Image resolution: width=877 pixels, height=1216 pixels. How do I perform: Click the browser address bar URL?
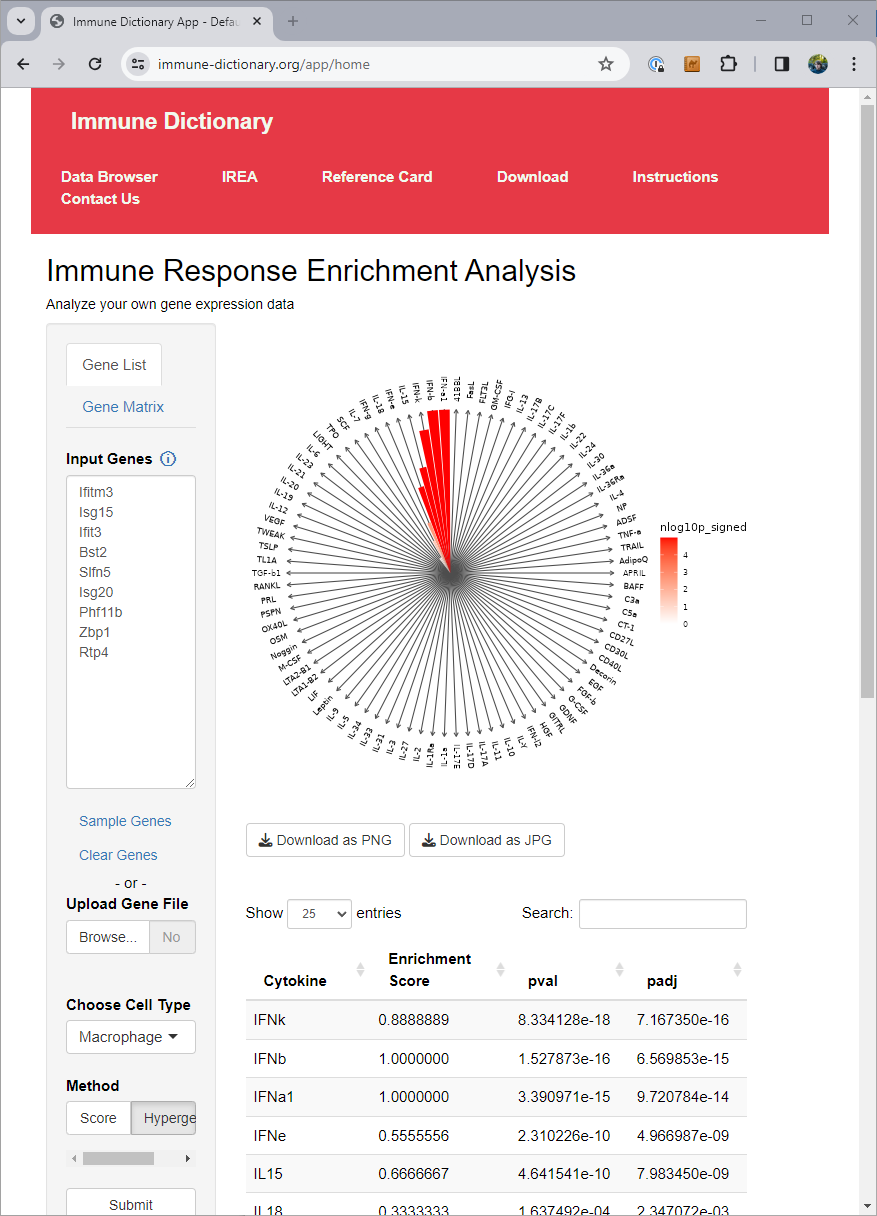pyautogui.click(x=264, y=64)
